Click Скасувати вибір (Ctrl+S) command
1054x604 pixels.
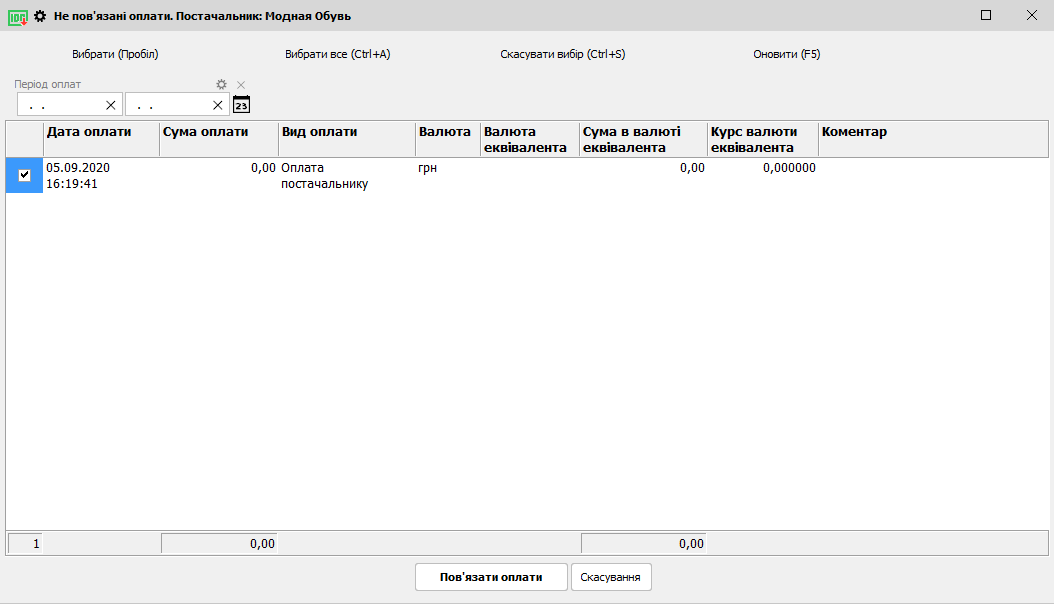tap(562, 54)
